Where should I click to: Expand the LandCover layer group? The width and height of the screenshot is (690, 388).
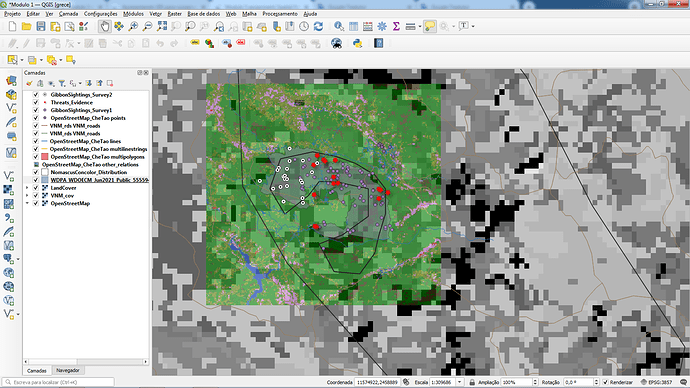(x=27, y=188)
